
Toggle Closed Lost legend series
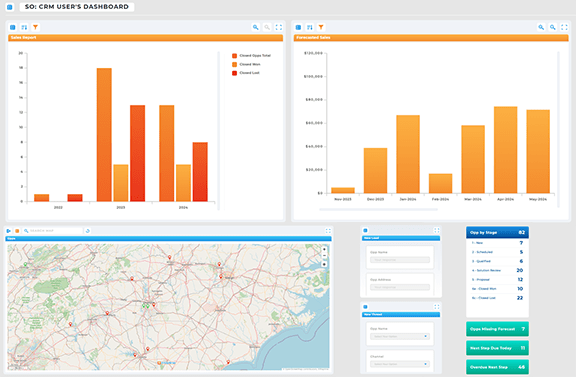click(x=246, y=73)
